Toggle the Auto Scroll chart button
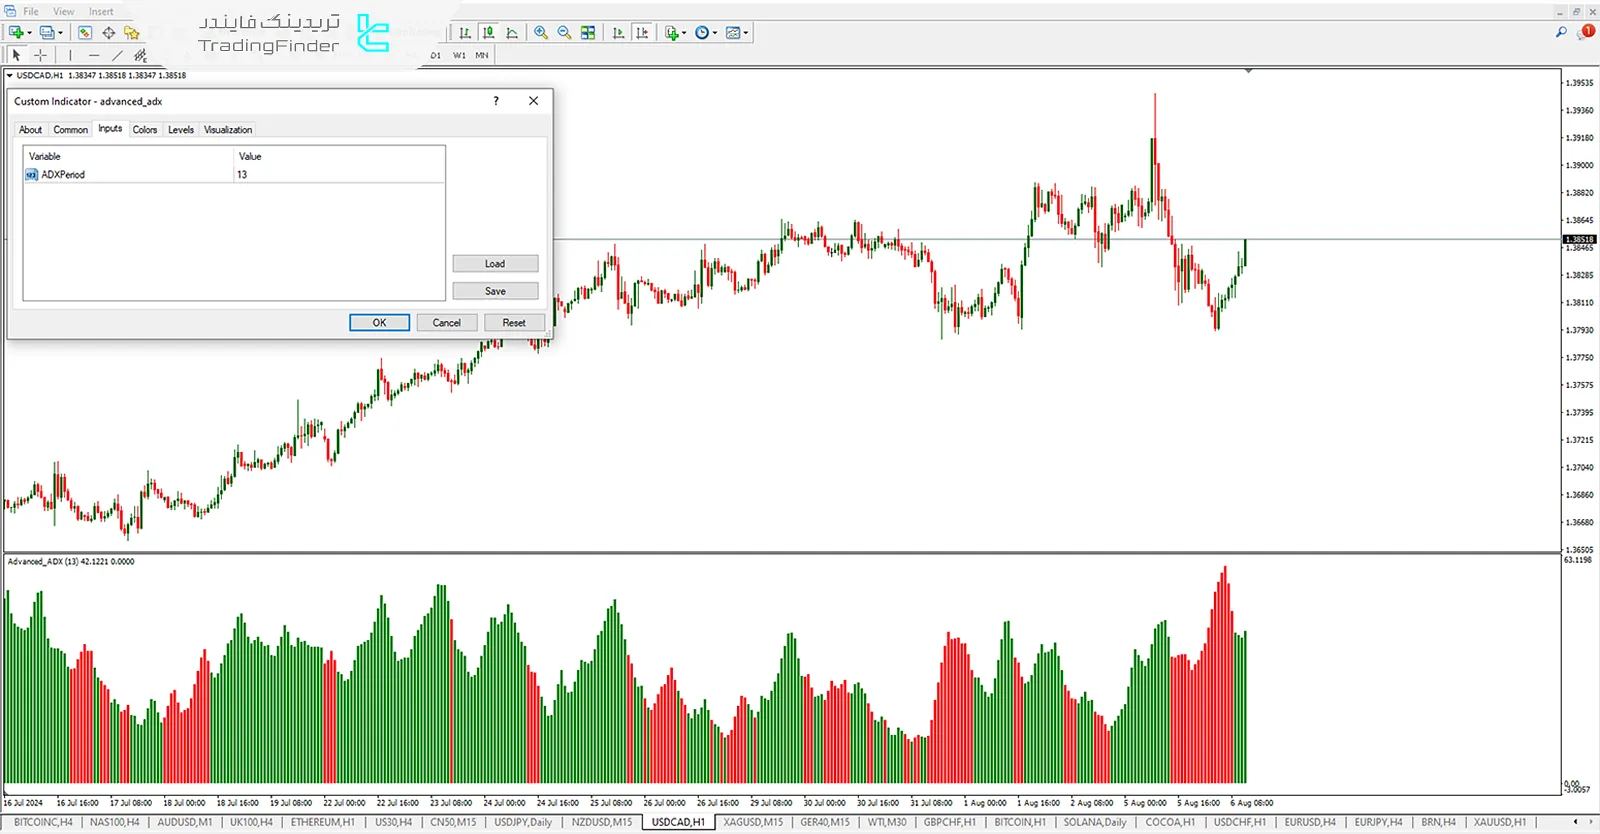1600x834 pixels. click(618, 33)
